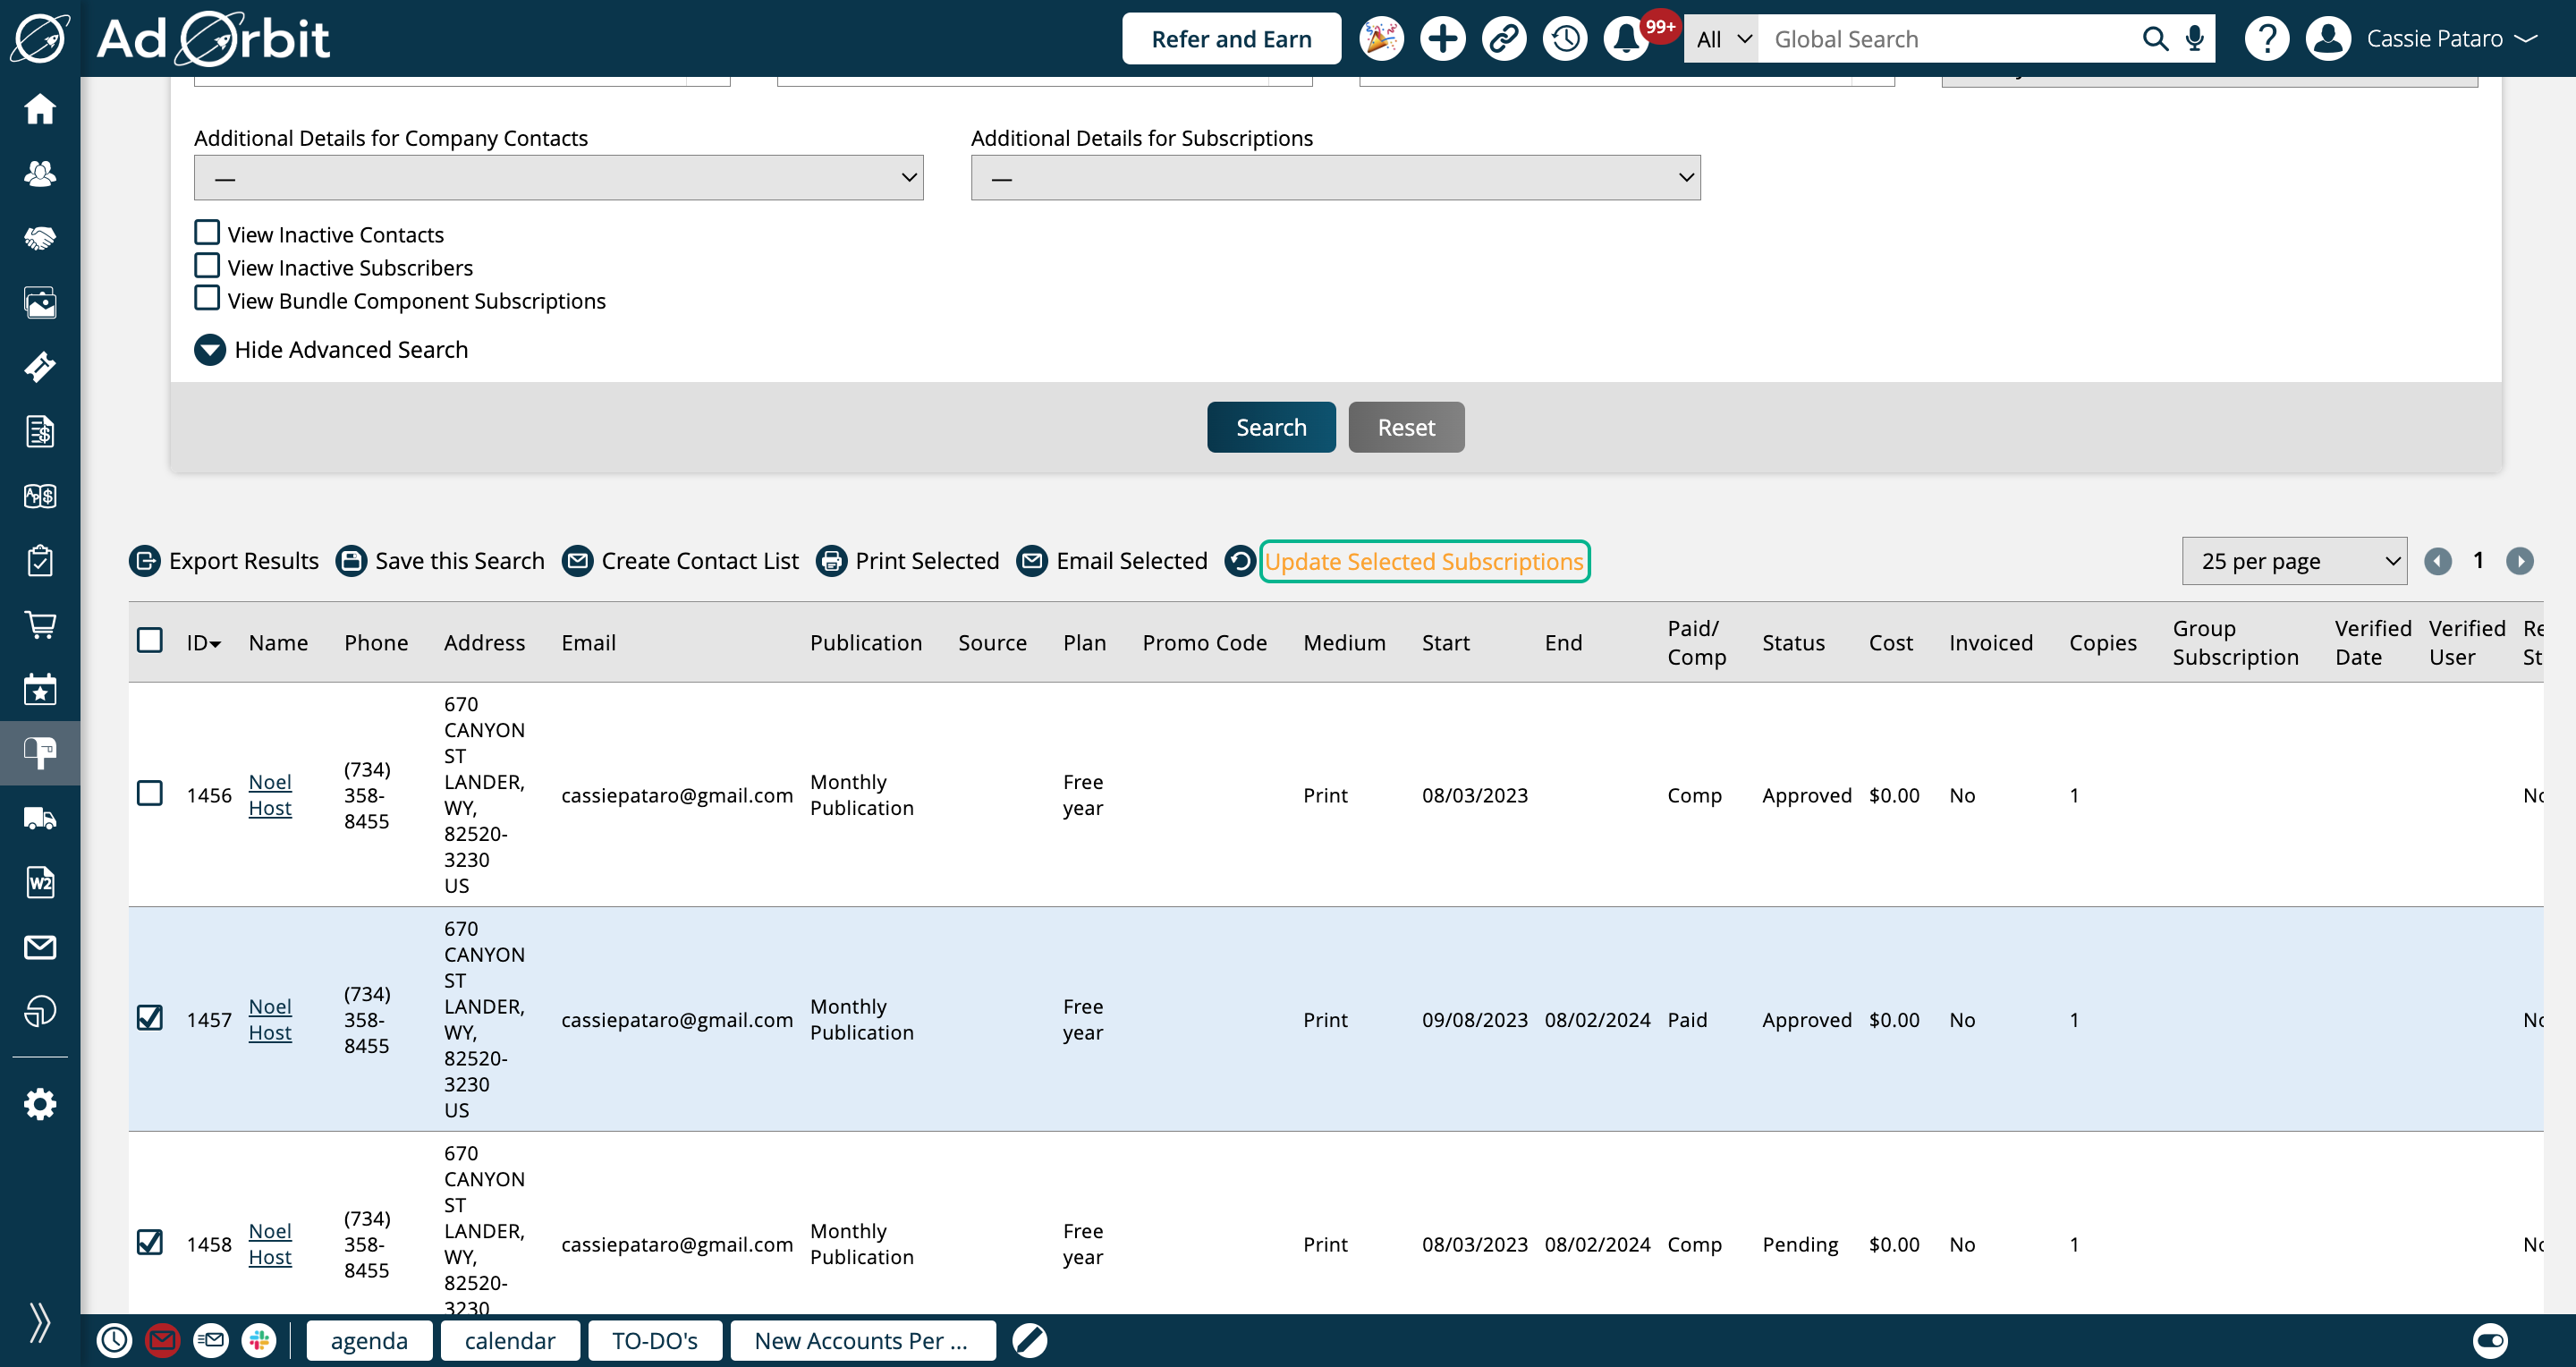Image resolution: width=2576 pixels, height=1367 pixels.
Task: Open the TO-DO's tab in bottom bar
Action: tap(655, 1340)
